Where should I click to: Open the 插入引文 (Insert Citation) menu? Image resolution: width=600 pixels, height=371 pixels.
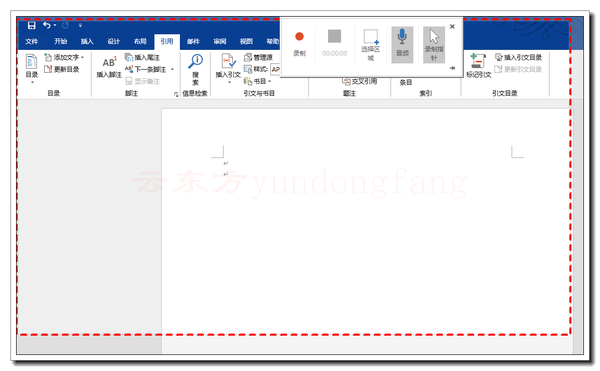[x=228, y=69]
